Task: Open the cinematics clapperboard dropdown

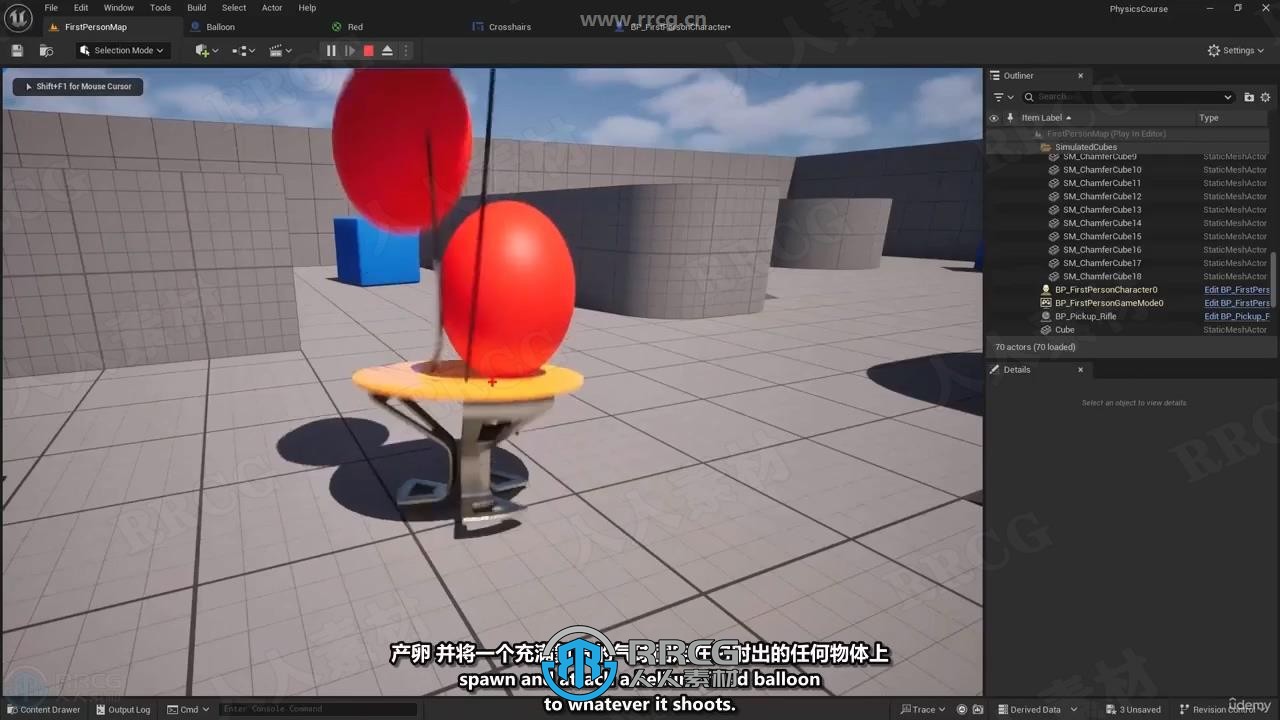Action: point(280,50)
